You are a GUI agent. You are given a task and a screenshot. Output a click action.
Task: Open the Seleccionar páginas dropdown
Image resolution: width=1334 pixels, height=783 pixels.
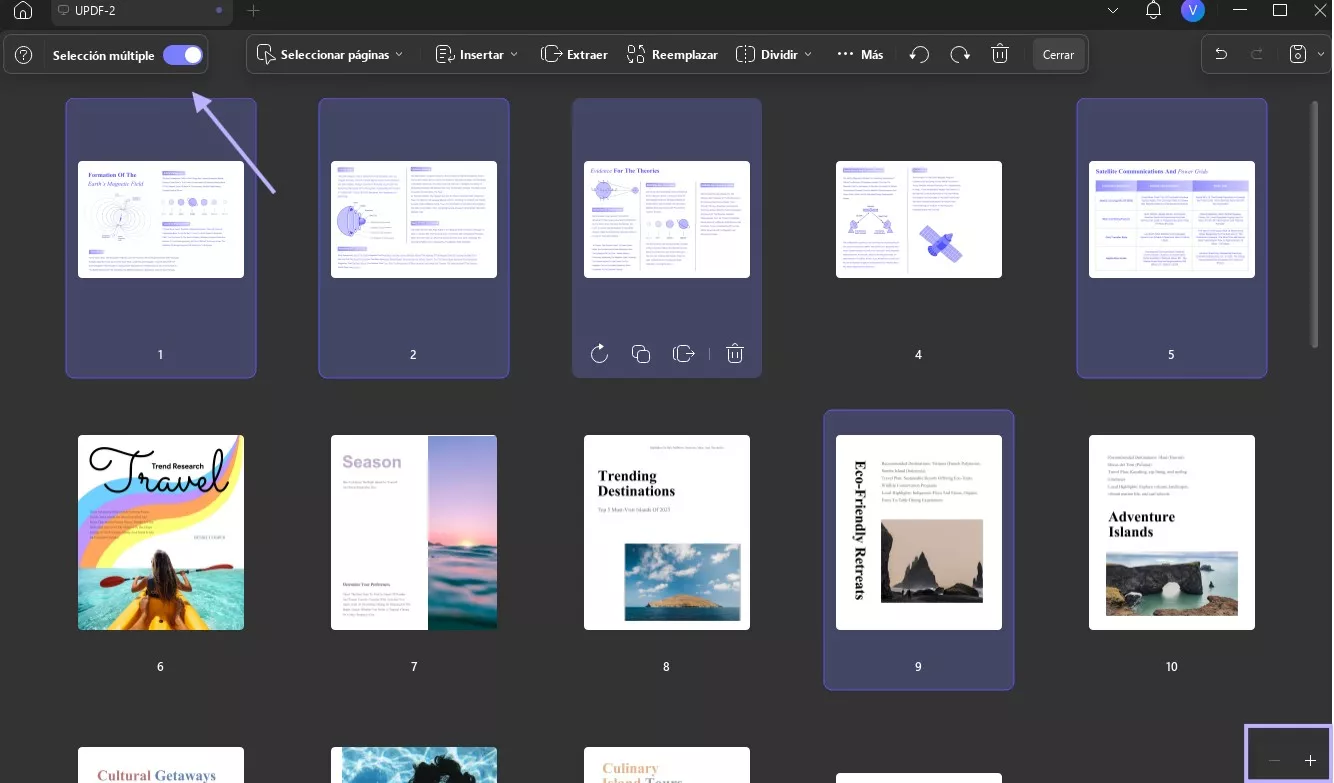point(330,55)
